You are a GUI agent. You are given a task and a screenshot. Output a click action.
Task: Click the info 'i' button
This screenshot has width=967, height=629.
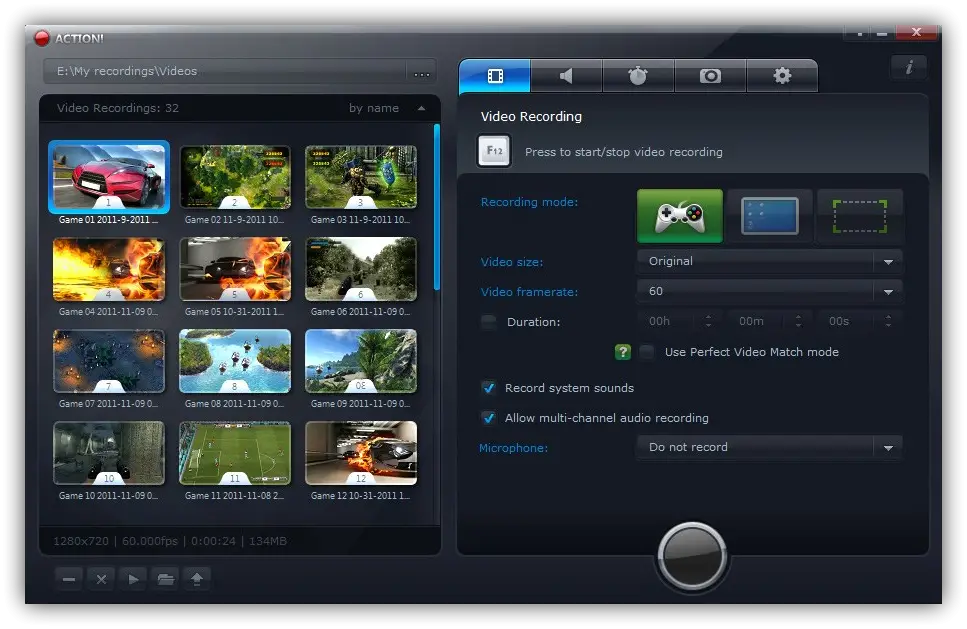[x=909, y=67]
